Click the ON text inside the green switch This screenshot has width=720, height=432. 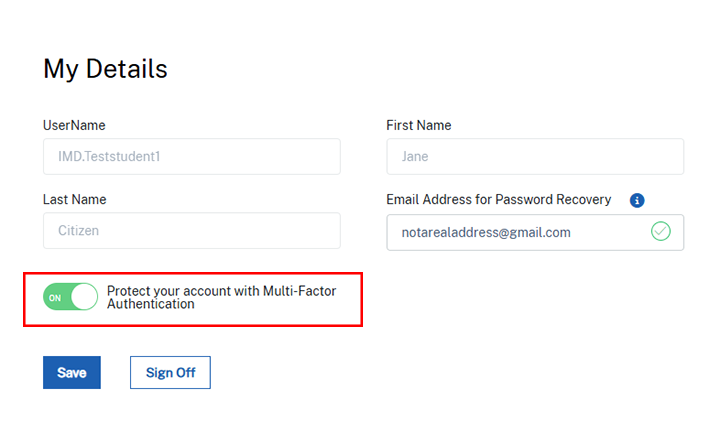click(56, 298)
